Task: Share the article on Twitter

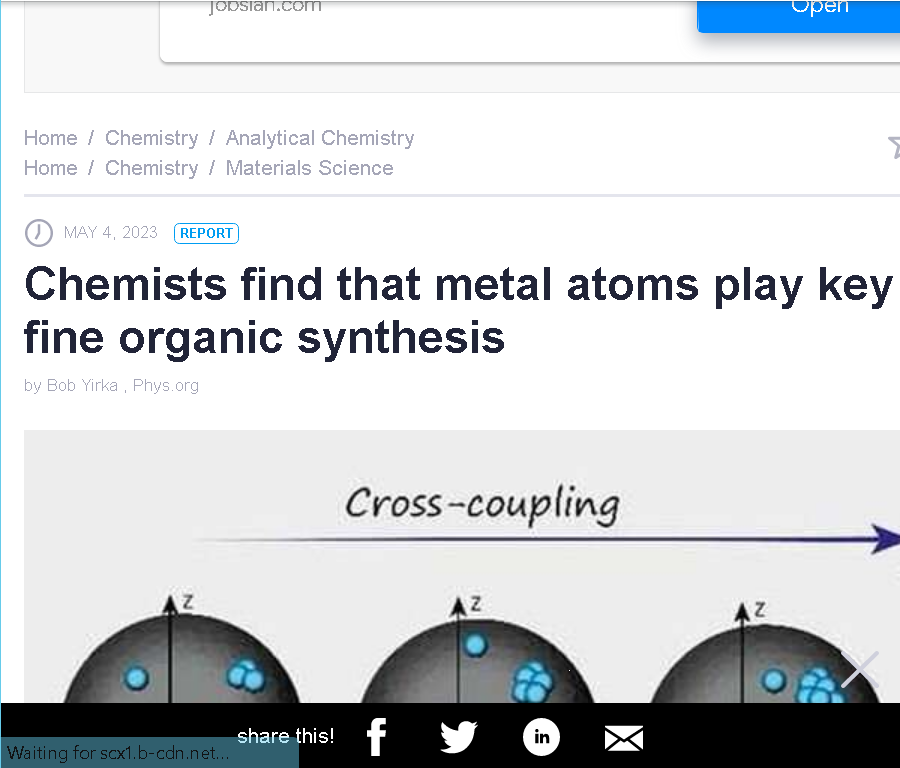Action: point(459,736)
